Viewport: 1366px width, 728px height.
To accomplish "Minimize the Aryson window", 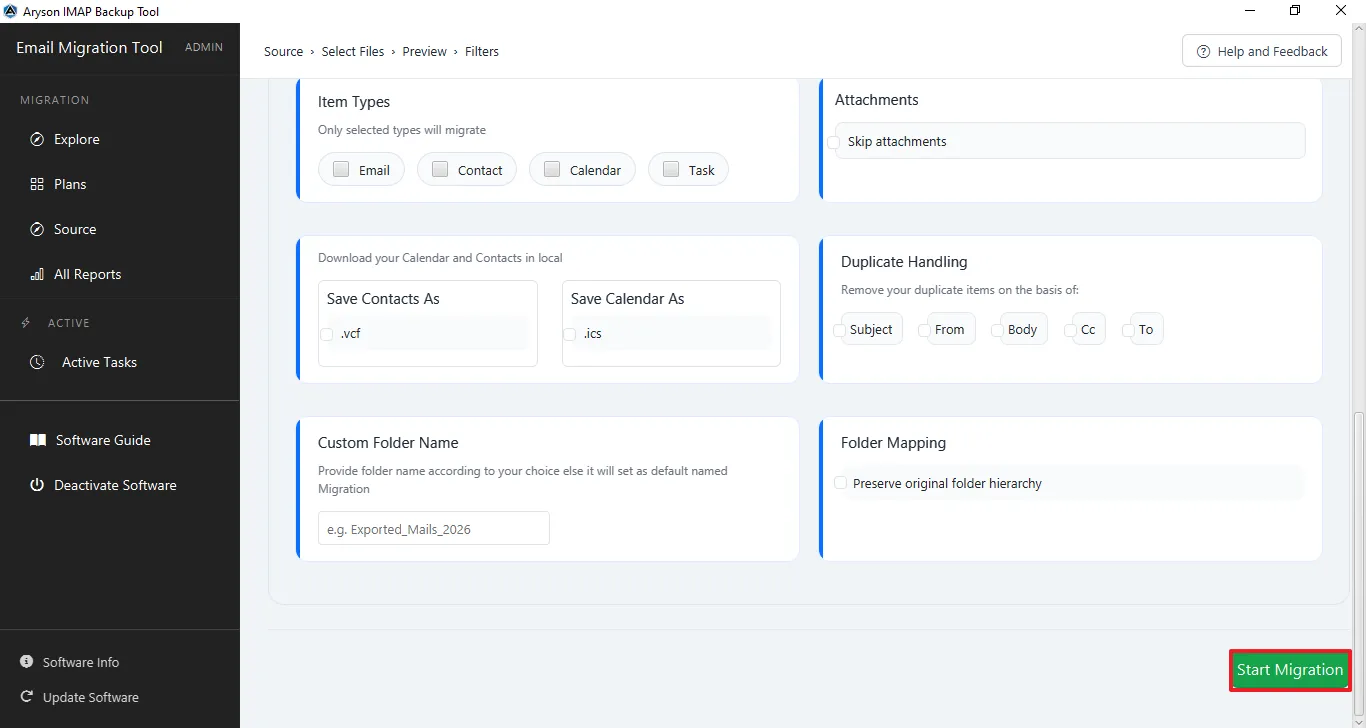I will [1250, 11].
